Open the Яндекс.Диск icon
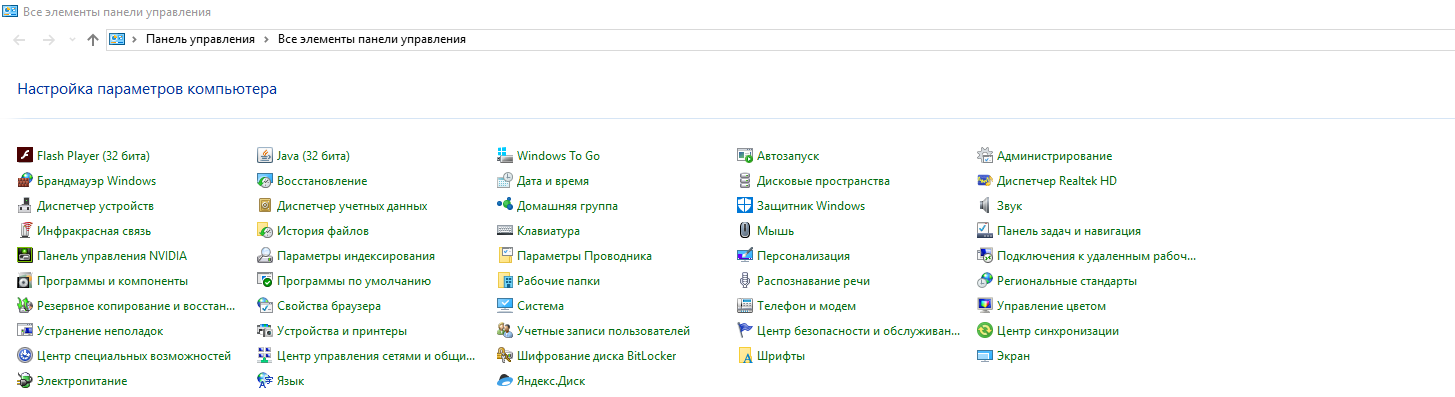The image size is (1455, 397). (x=505, y=380)
